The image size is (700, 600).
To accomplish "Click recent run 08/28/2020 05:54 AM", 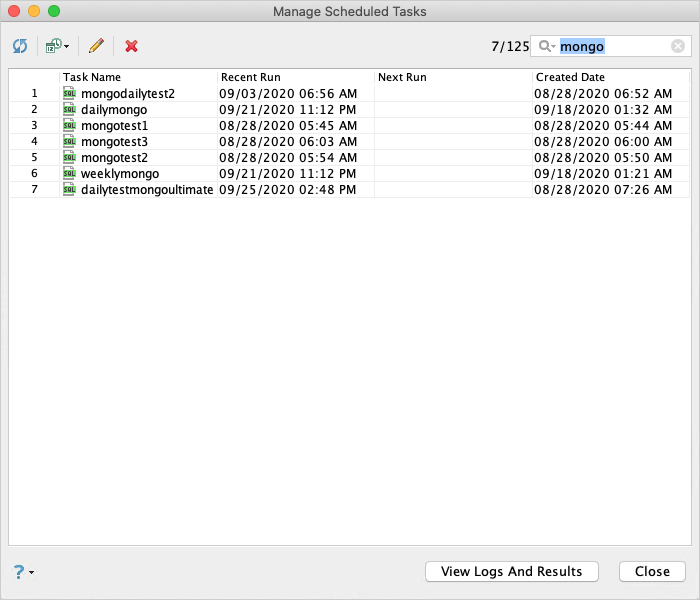I will pos(288,158).
